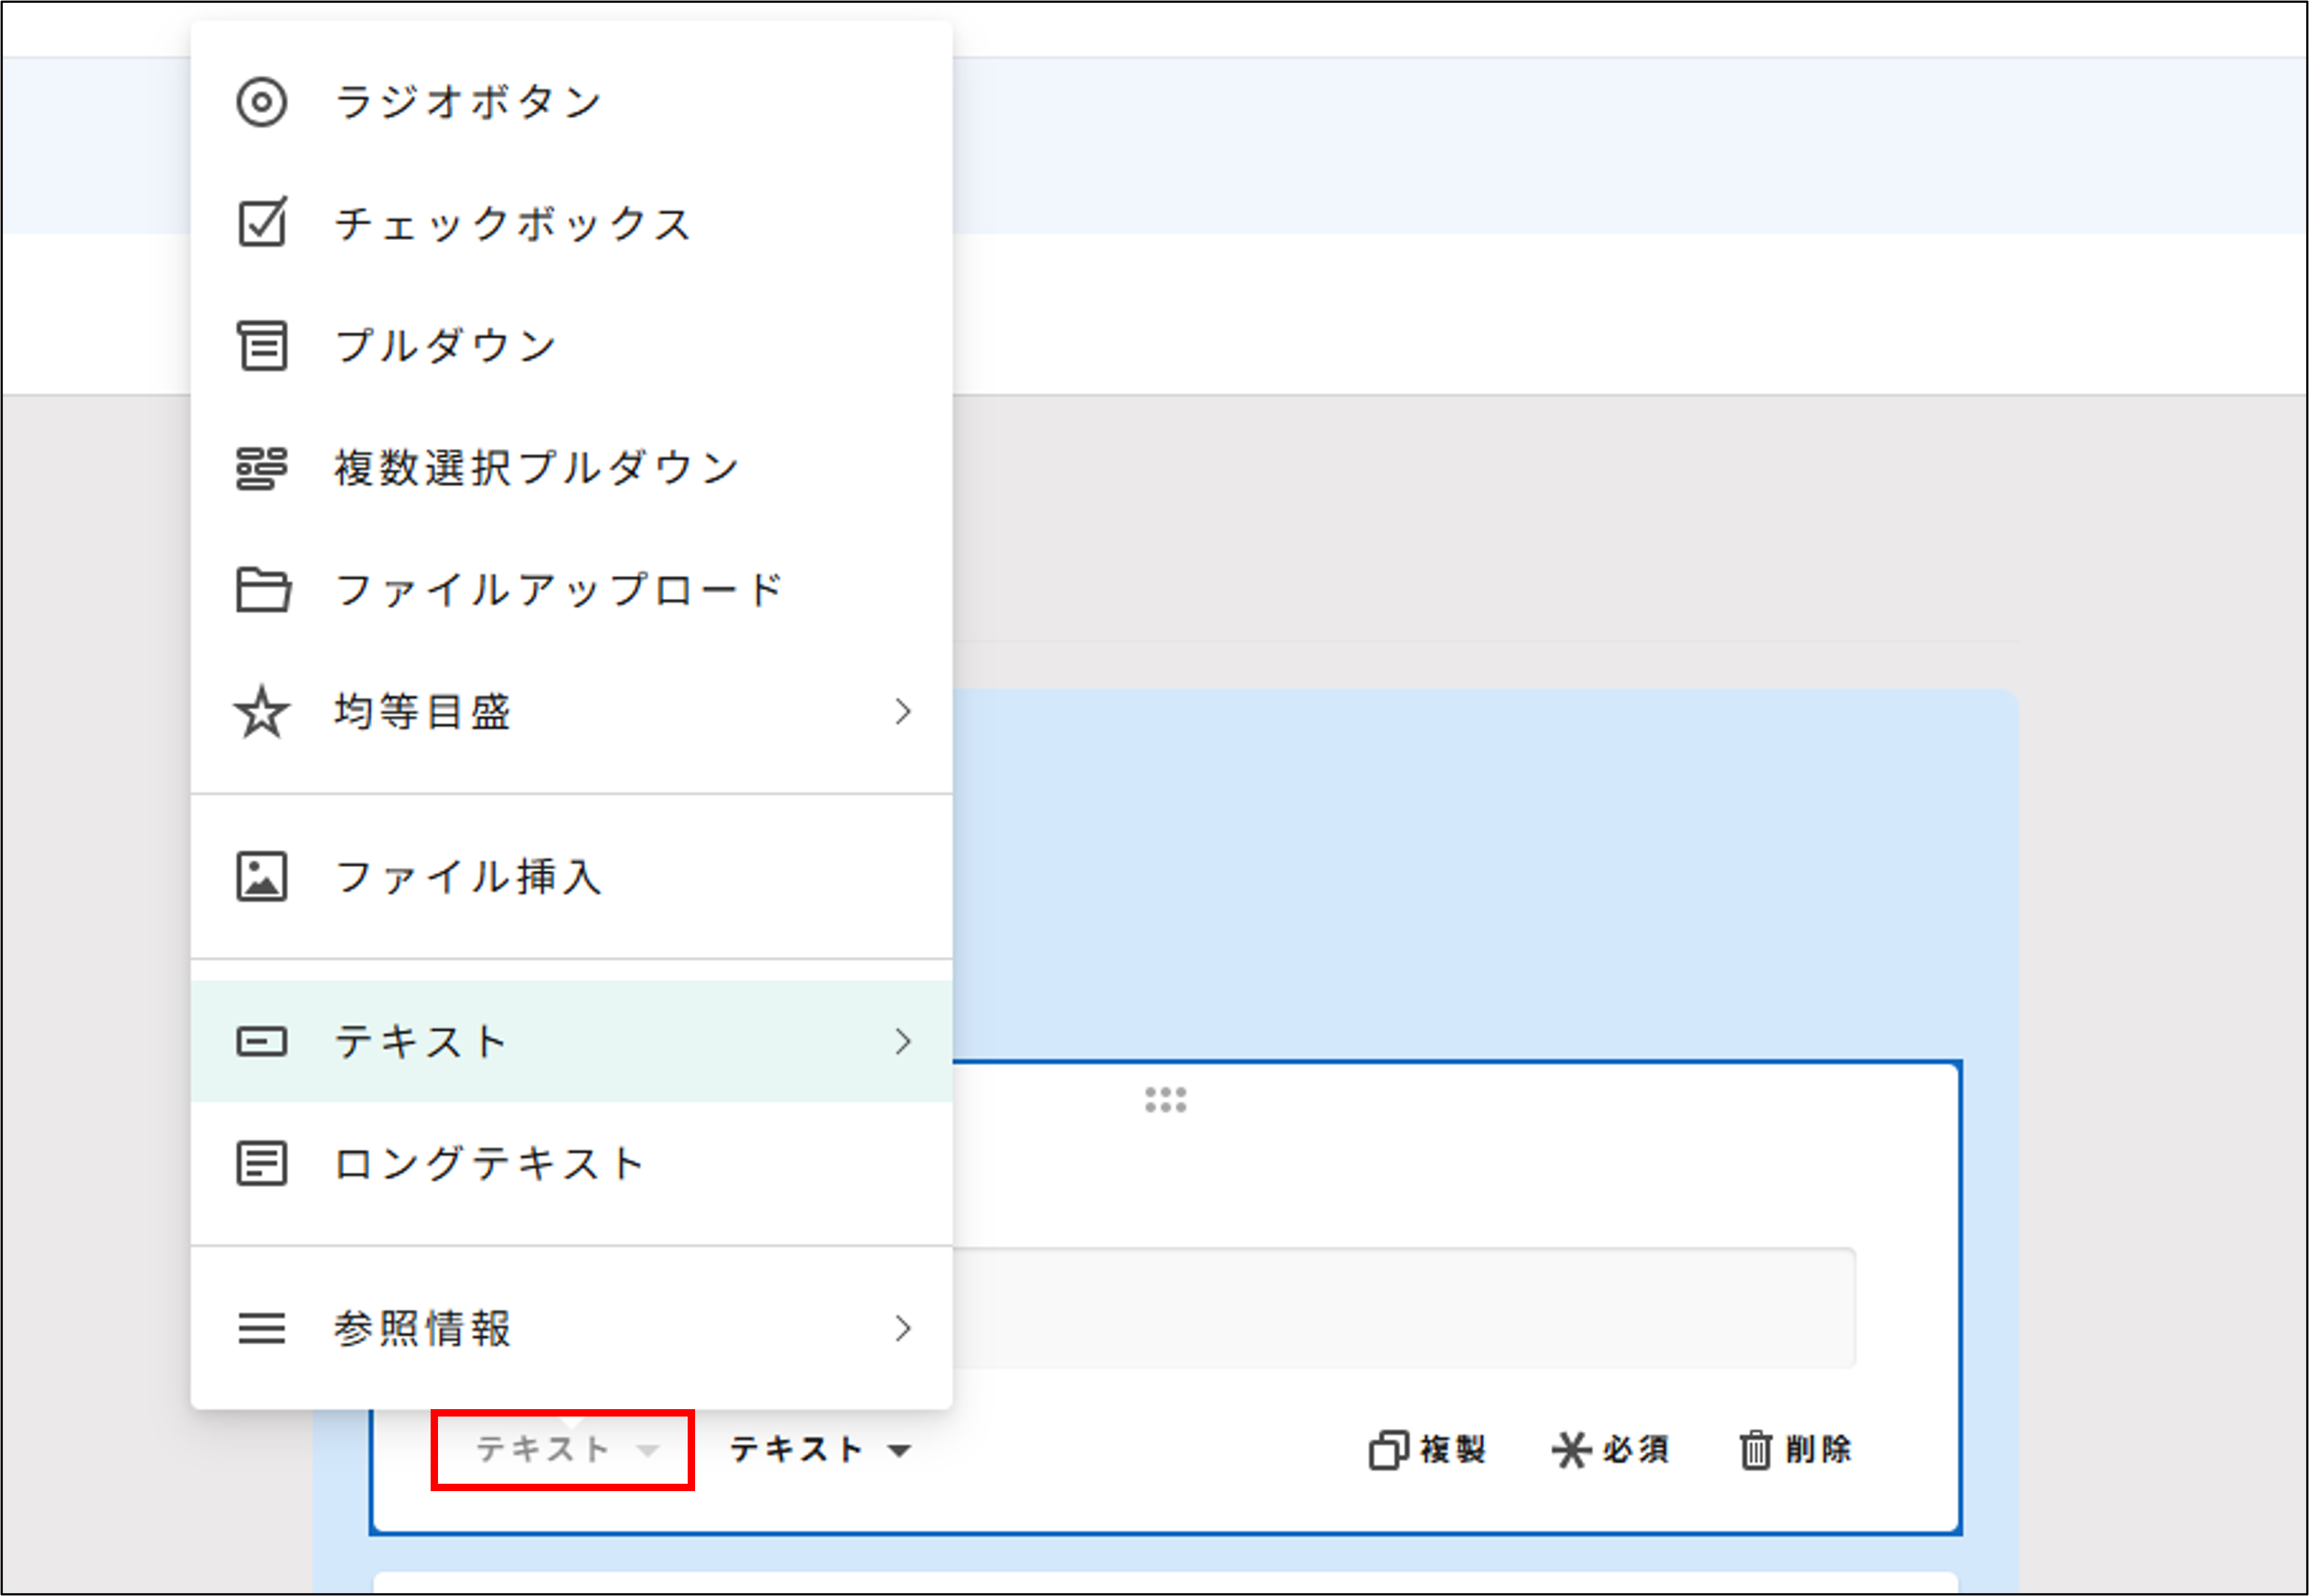Expand the 参照情報 submenu chevron
This screenshot has height=1596, width=2309.
(905, 1329)
